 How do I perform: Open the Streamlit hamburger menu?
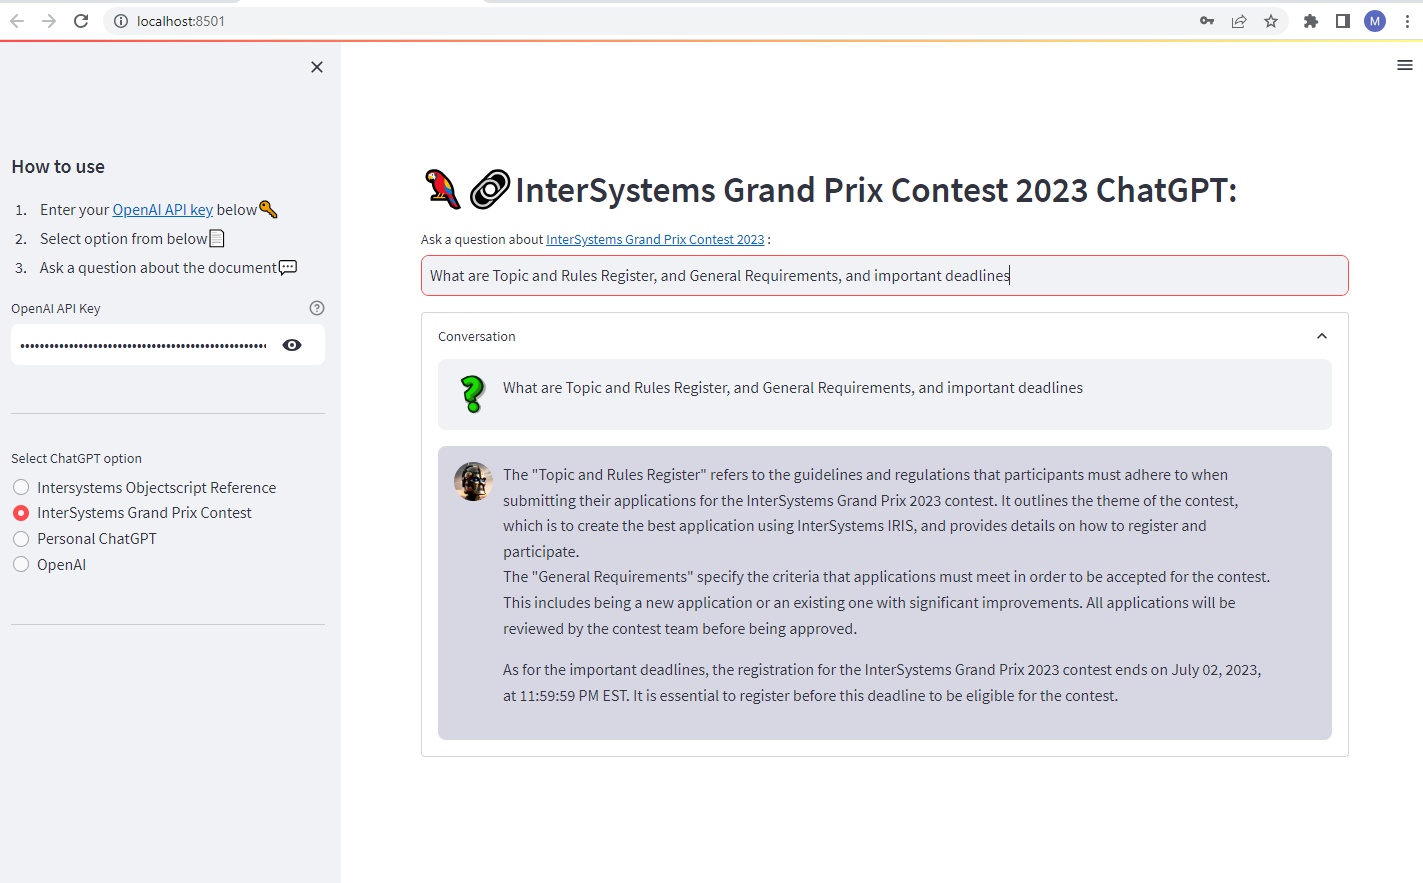1404,65
